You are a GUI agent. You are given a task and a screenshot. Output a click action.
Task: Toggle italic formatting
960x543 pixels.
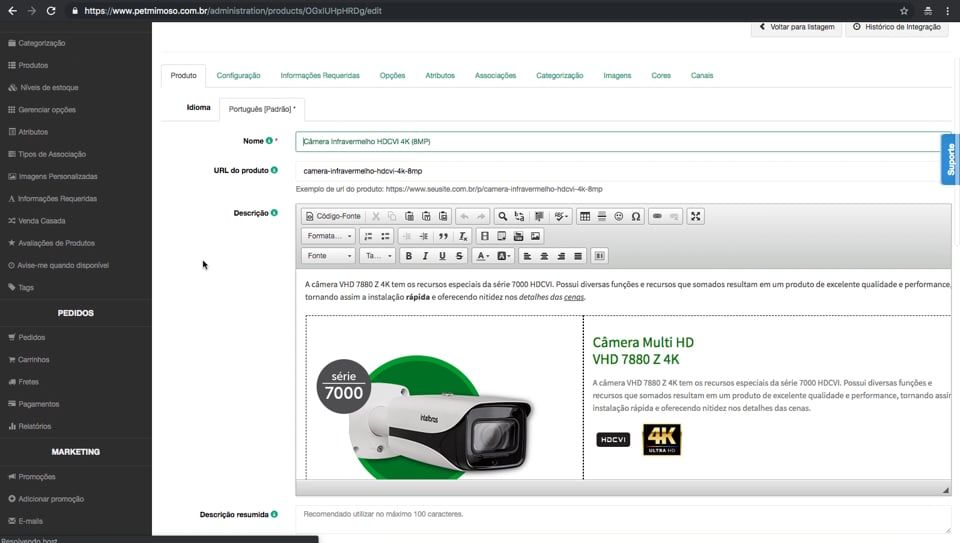tap(425, 256)
